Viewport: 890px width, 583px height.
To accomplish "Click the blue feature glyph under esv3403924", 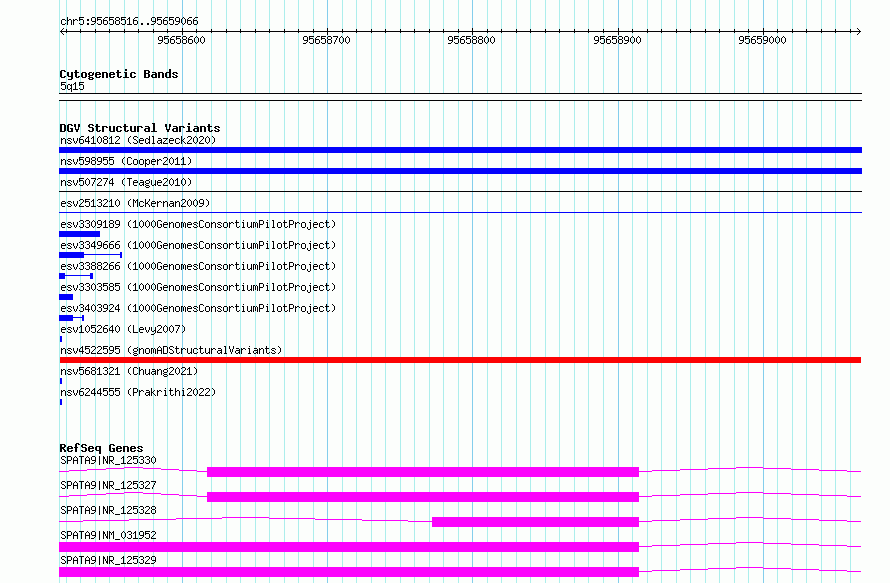I will pos(72,318).
